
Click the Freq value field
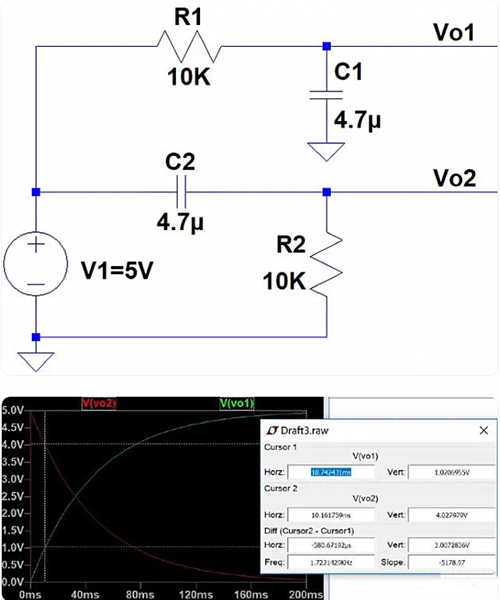click(x=331, y=562)
